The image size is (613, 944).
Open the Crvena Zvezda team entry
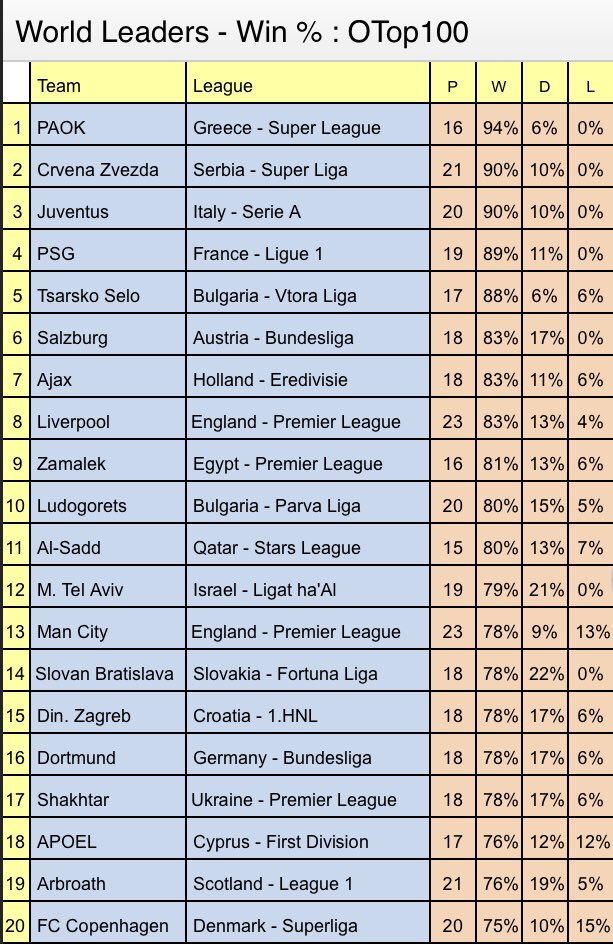(x=96, y=170)
